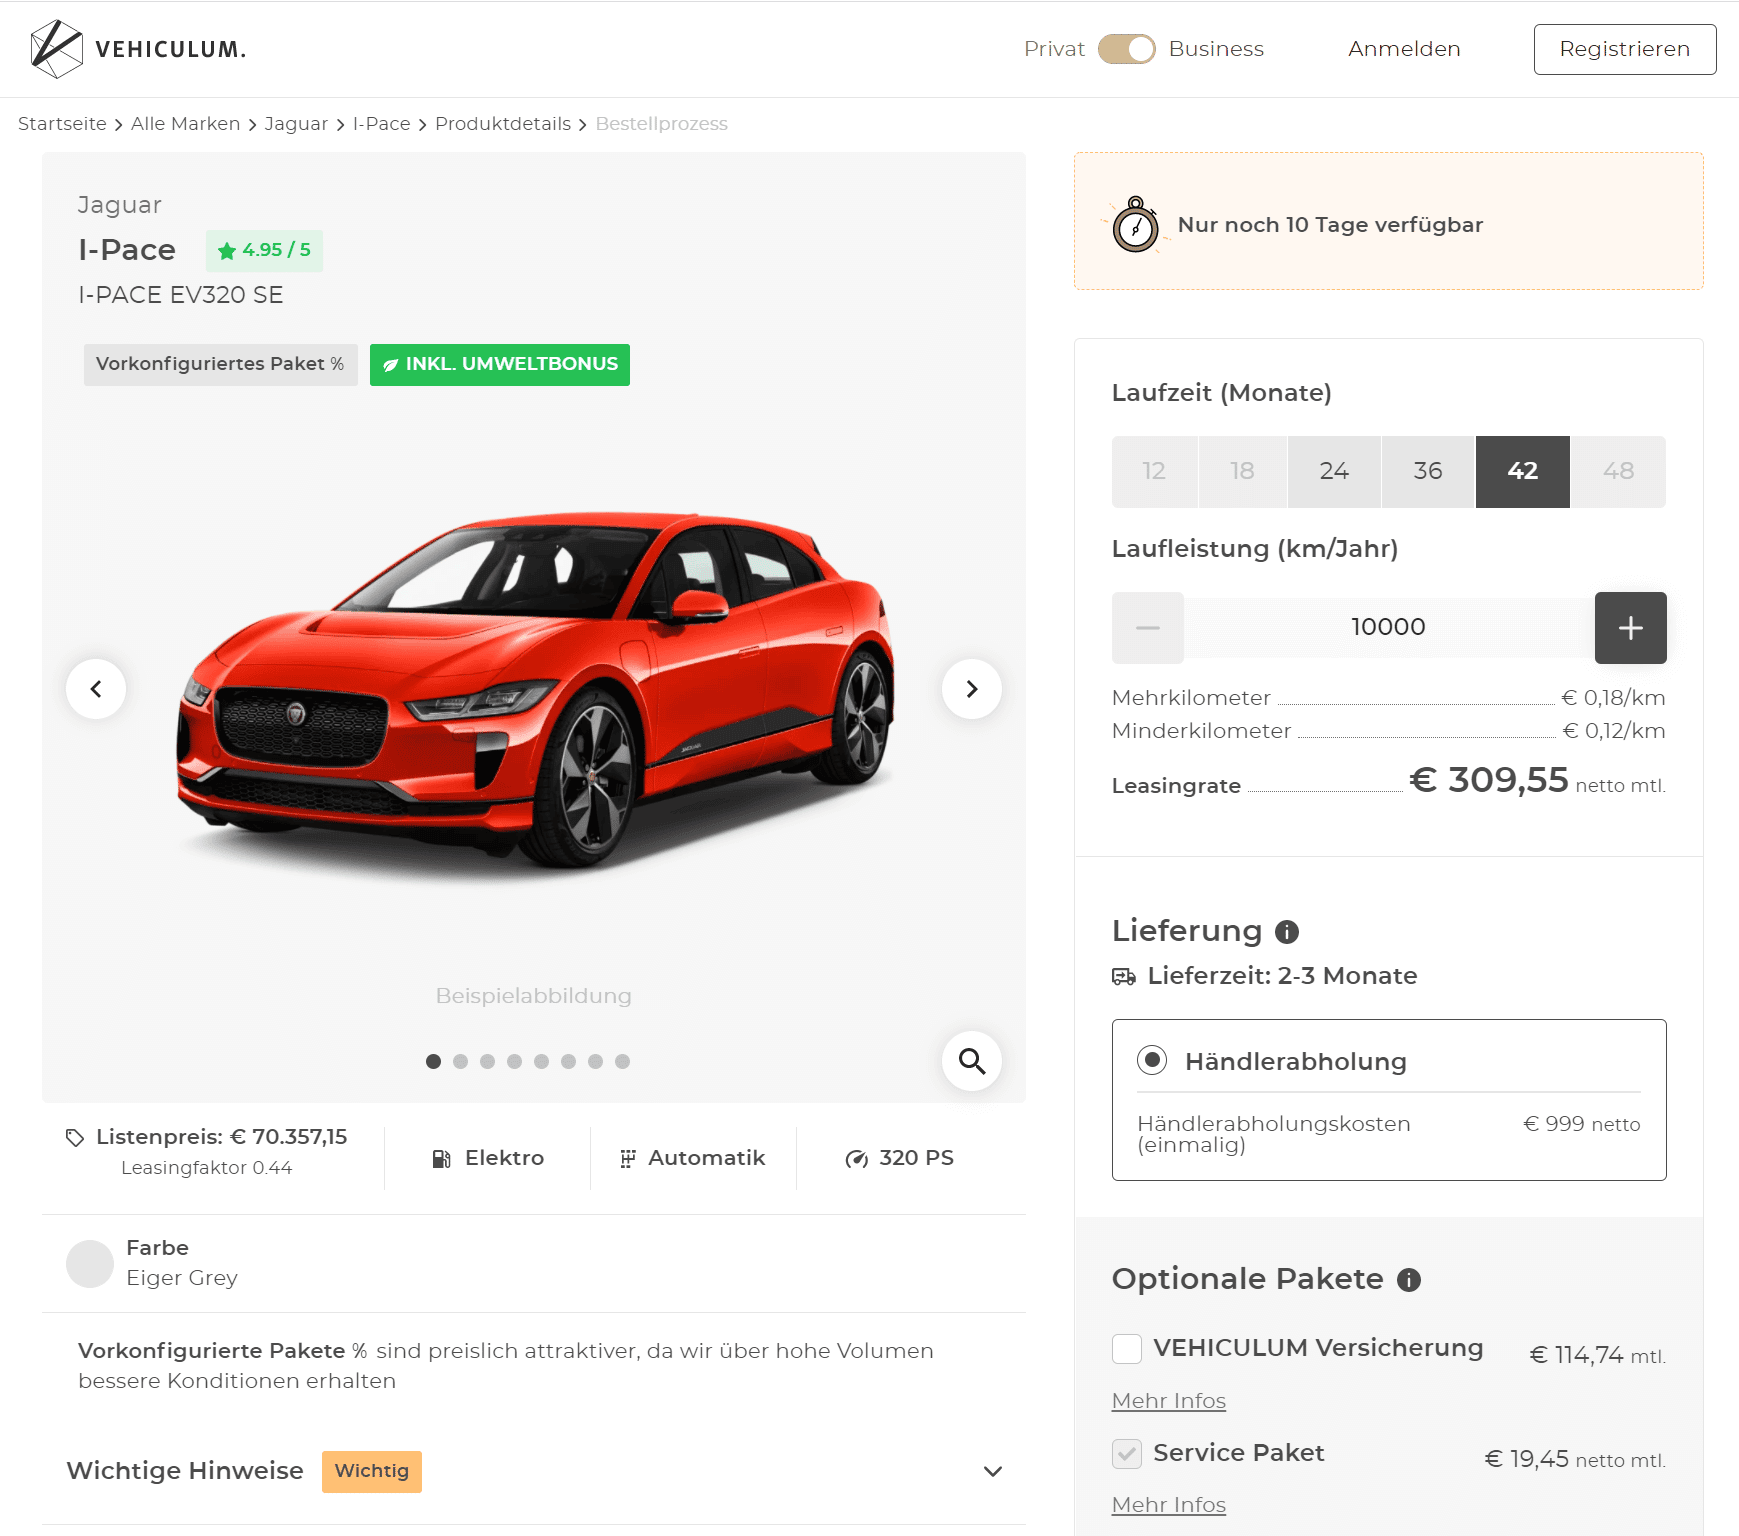Toggle the Privat/Business switch
Image resolution: width=1739 pixels, height=1536 pixels.
[x=1126, y=49]
